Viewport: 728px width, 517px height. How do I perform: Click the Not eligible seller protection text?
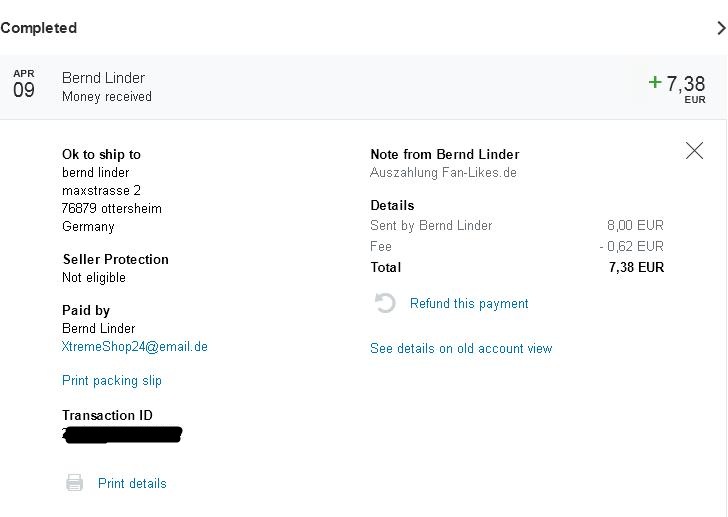(x=94, y=278)
